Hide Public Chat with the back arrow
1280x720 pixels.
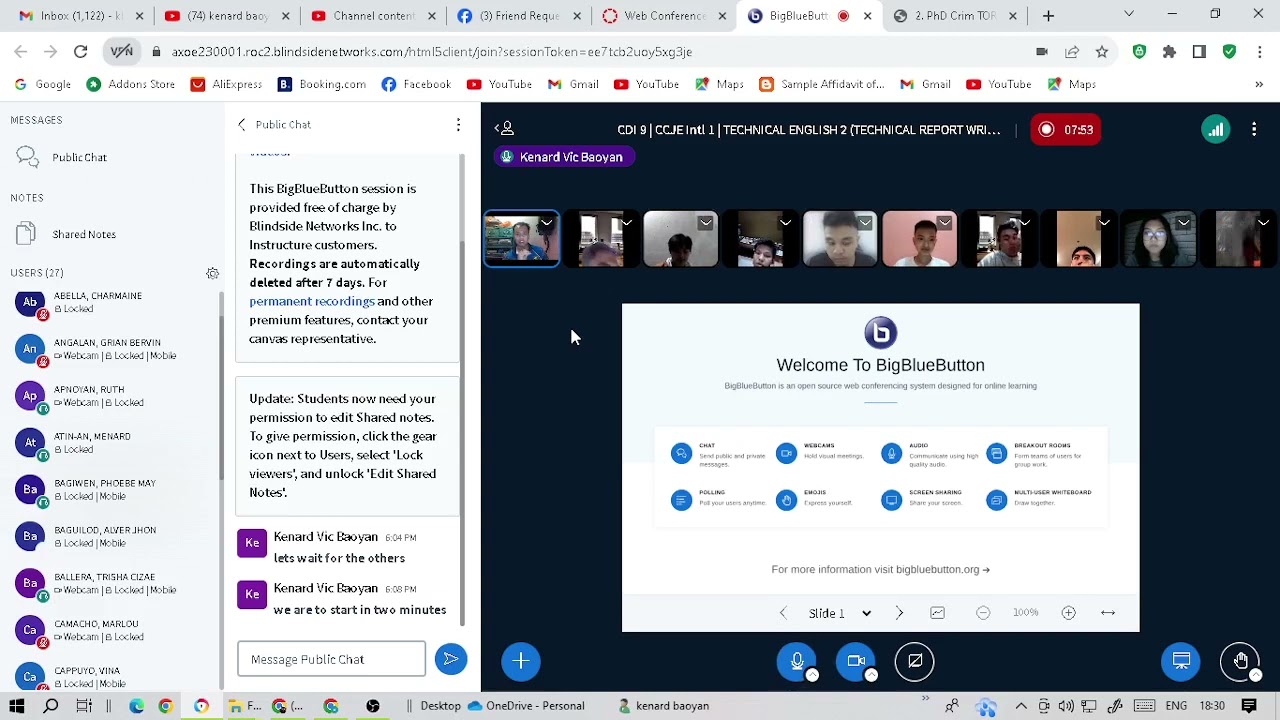click(241, 125)
